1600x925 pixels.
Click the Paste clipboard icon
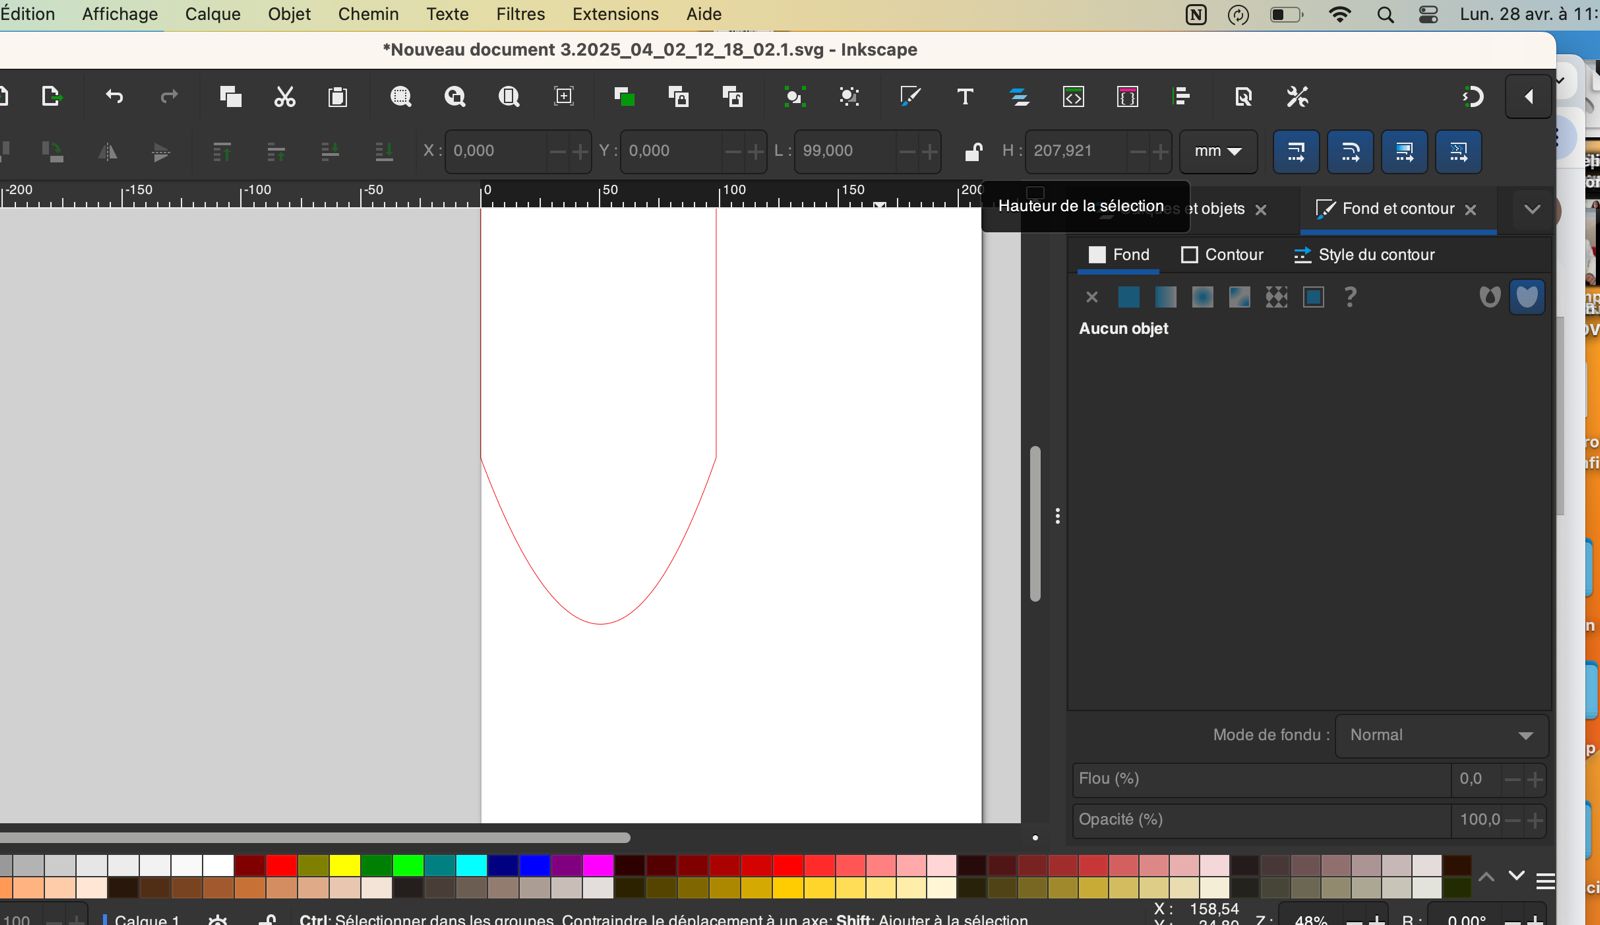[x=338, y=97]
